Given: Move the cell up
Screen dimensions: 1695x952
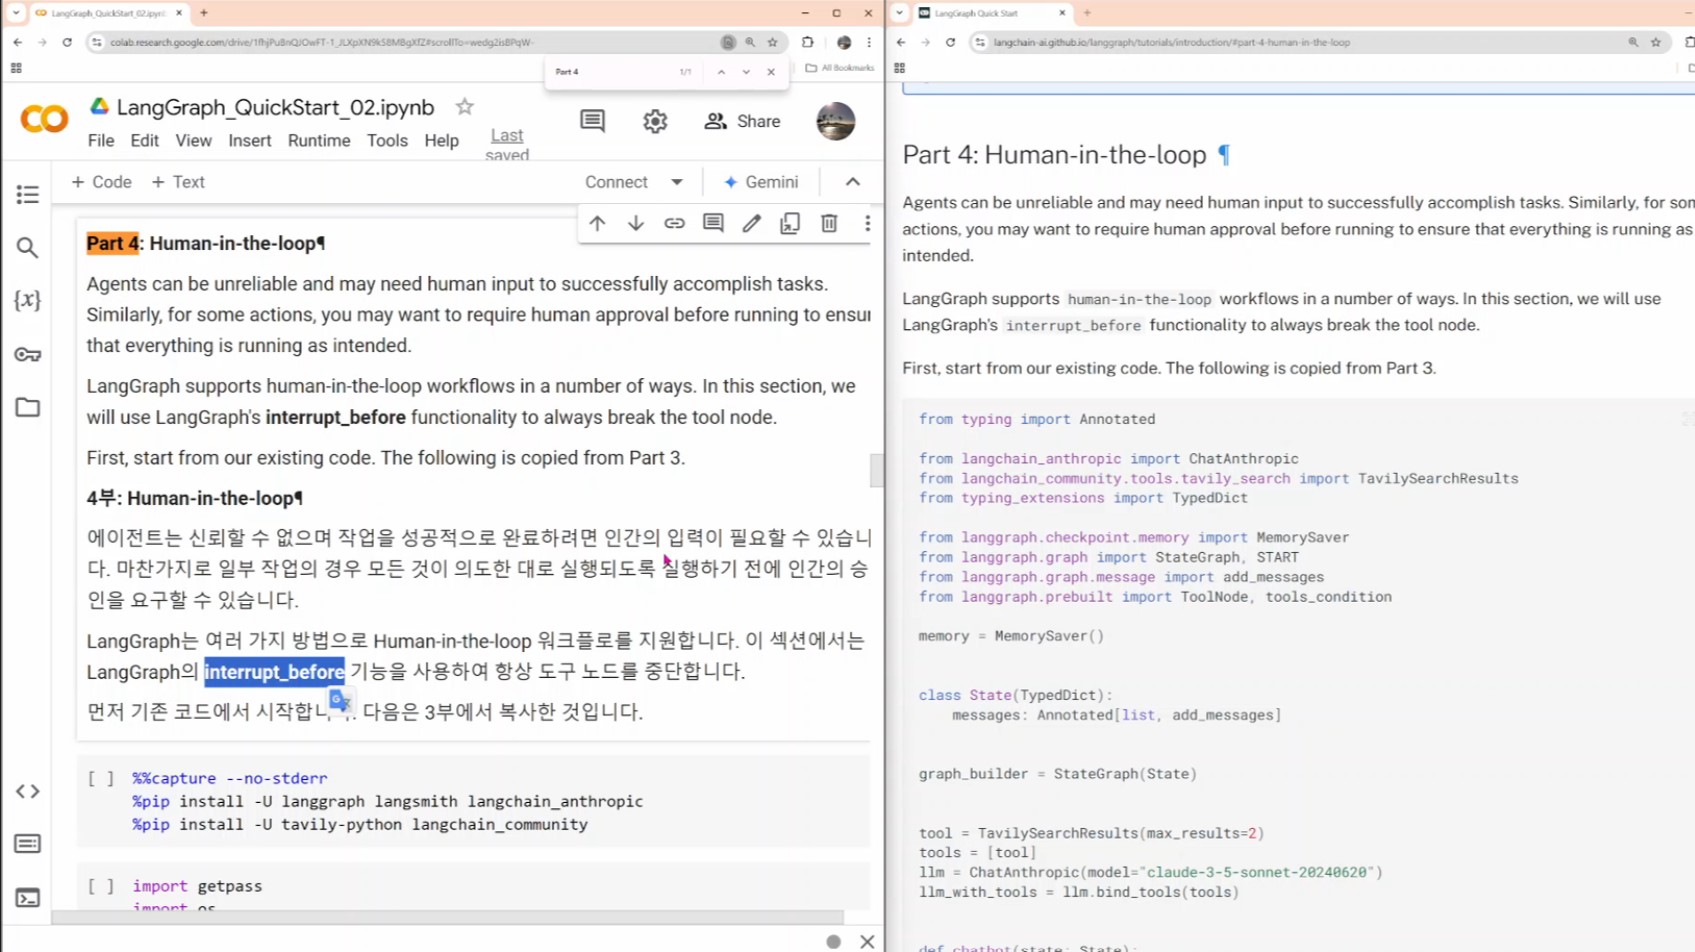Looking at the screenshot, I should pos(597,223).
